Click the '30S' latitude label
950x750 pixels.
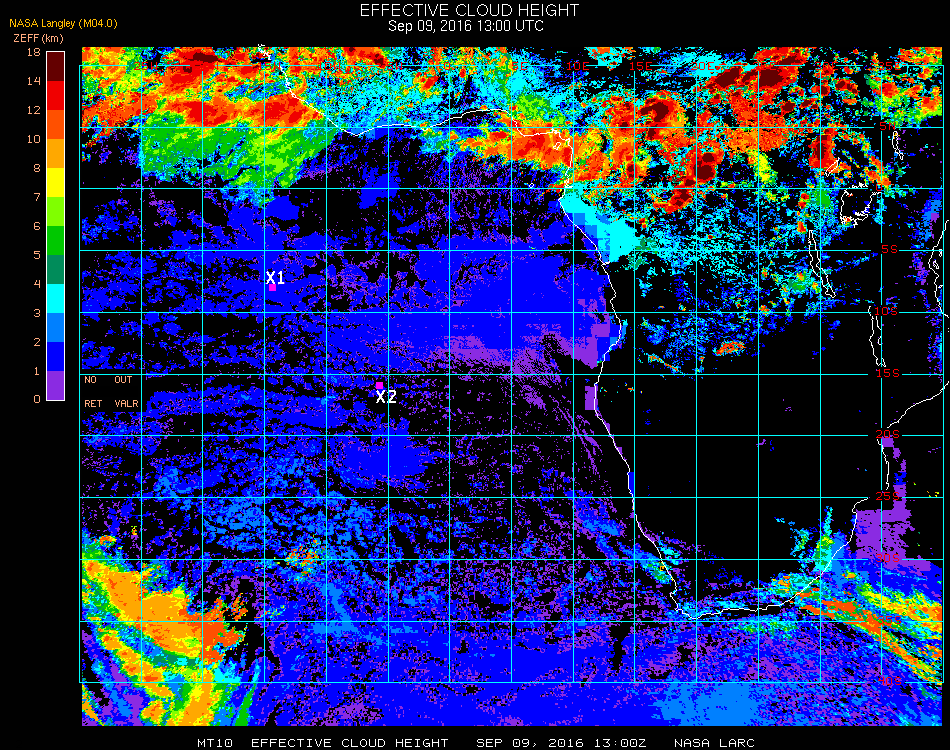point(888,559)
